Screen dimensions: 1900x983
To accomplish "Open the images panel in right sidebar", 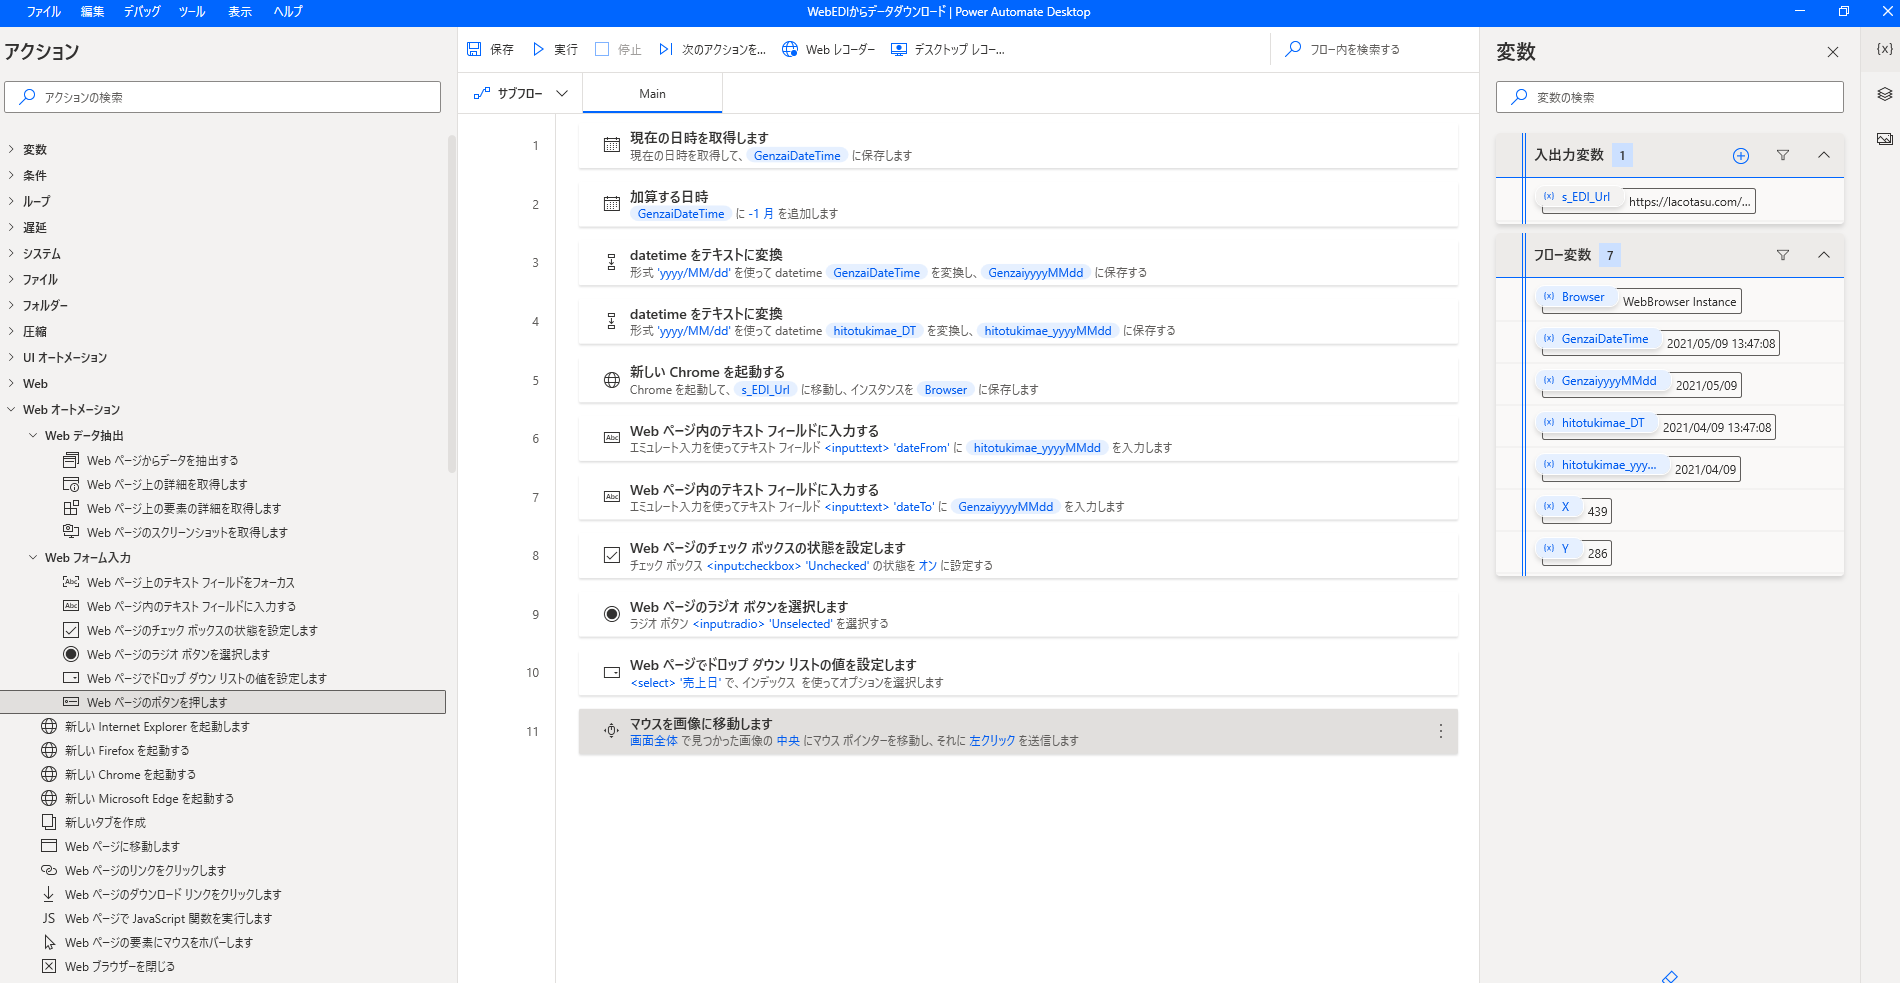I will (1884, 139).
